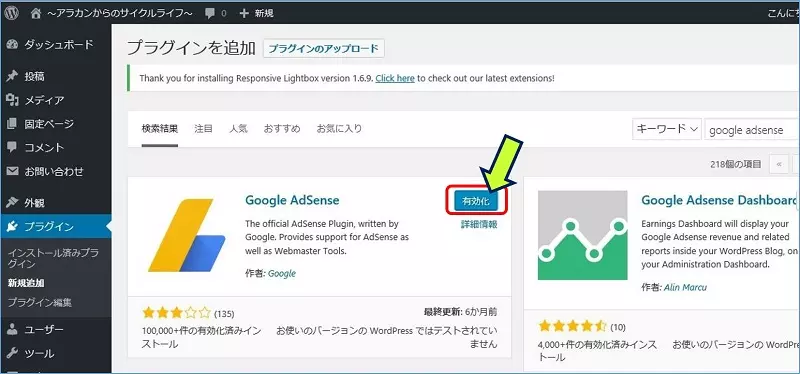Image resolution: width=800 pixels, height=374 pixels.
Task: Click the ツール wrench icon
Action: 12,353
